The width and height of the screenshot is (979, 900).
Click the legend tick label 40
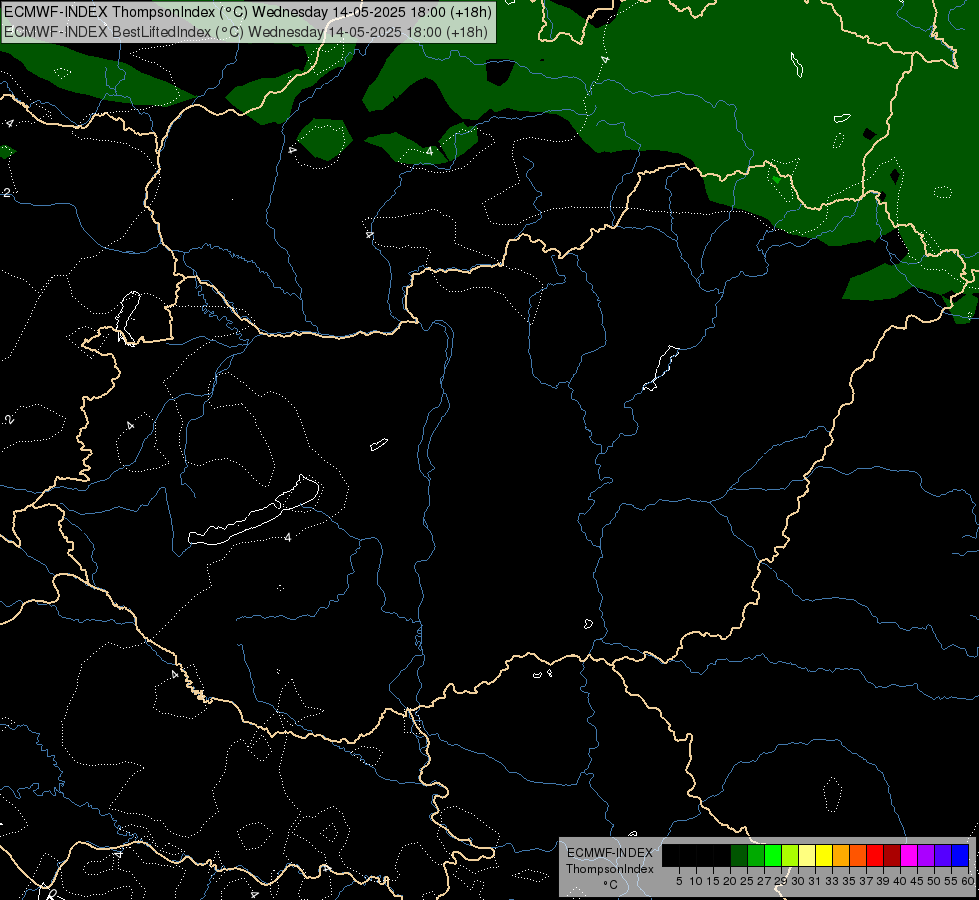pos(900,881)
